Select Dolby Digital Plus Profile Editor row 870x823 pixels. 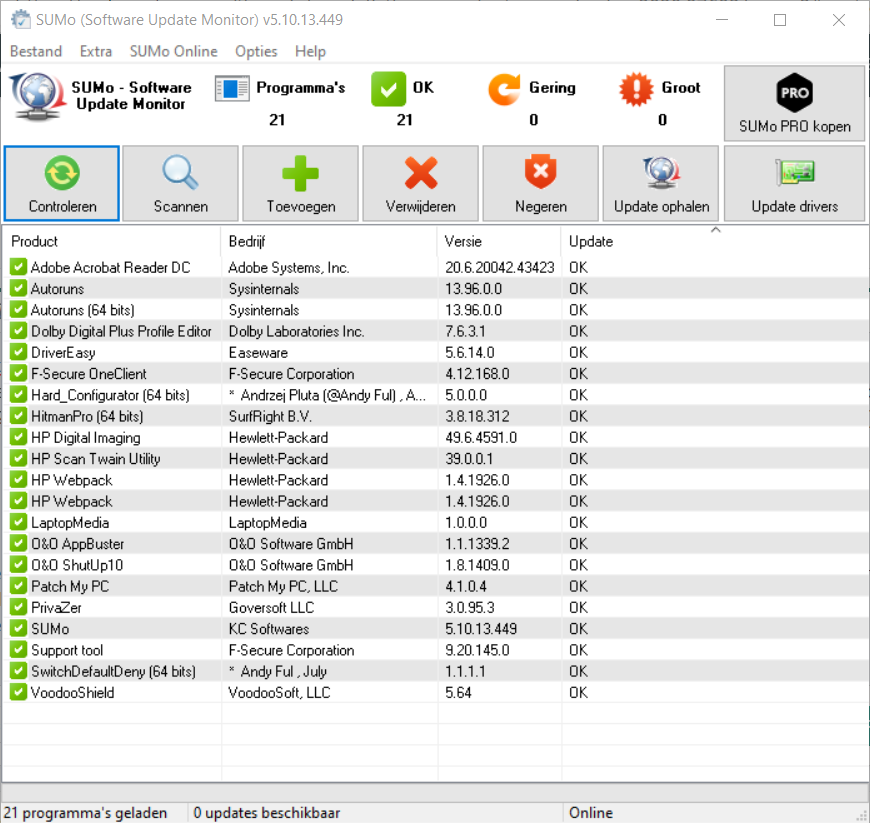435,331
